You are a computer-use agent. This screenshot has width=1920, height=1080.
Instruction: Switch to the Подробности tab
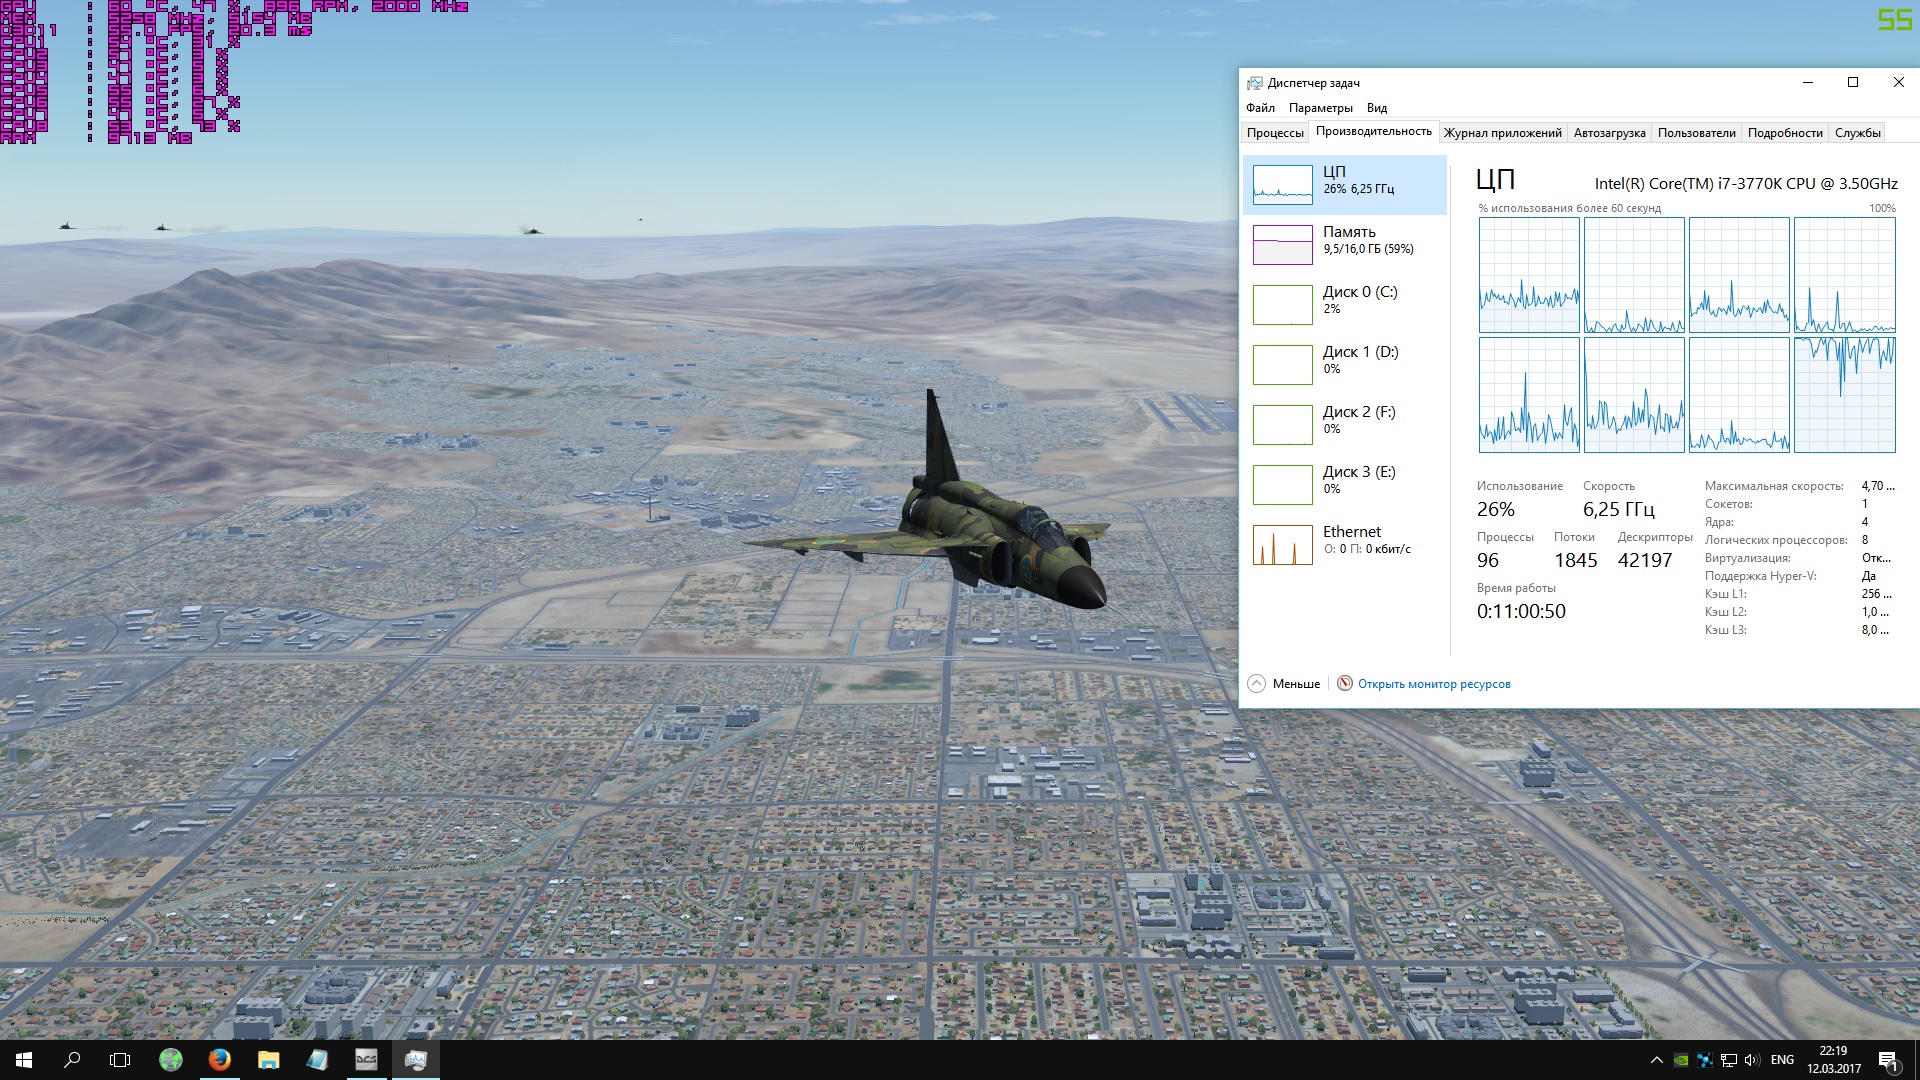(1785, 133)
